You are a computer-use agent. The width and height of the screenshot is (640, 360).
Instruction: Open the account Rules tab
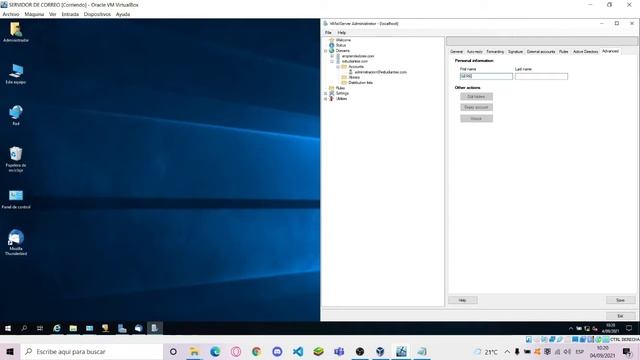564,51
